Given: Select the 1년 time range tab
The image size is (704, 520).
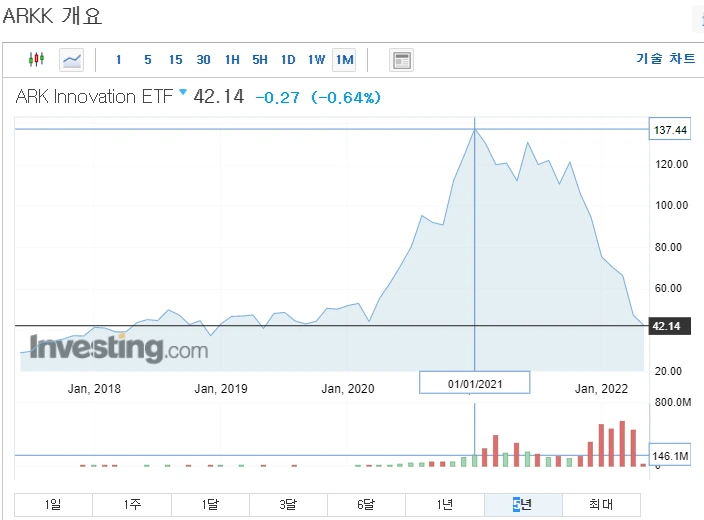Looking at the screenshot, I should pyautogui.click(x=445, y=505).
